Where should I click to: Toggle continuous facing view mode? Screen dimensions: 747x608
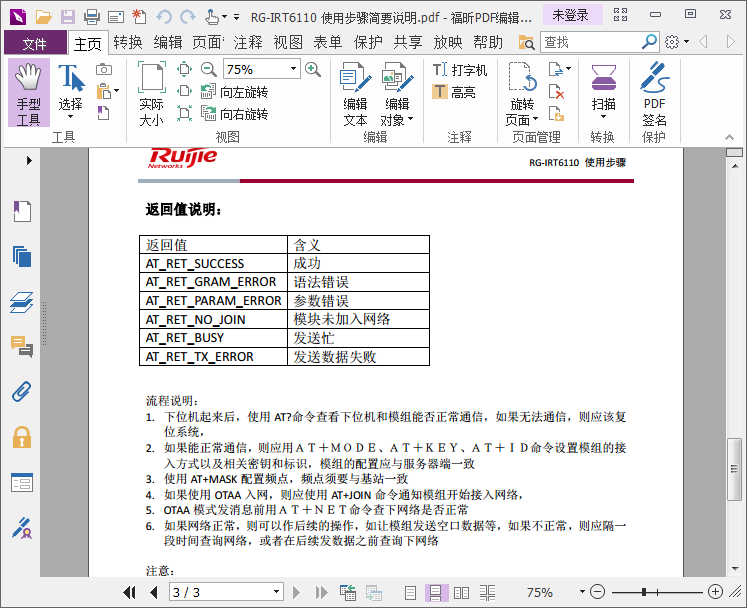487,592
